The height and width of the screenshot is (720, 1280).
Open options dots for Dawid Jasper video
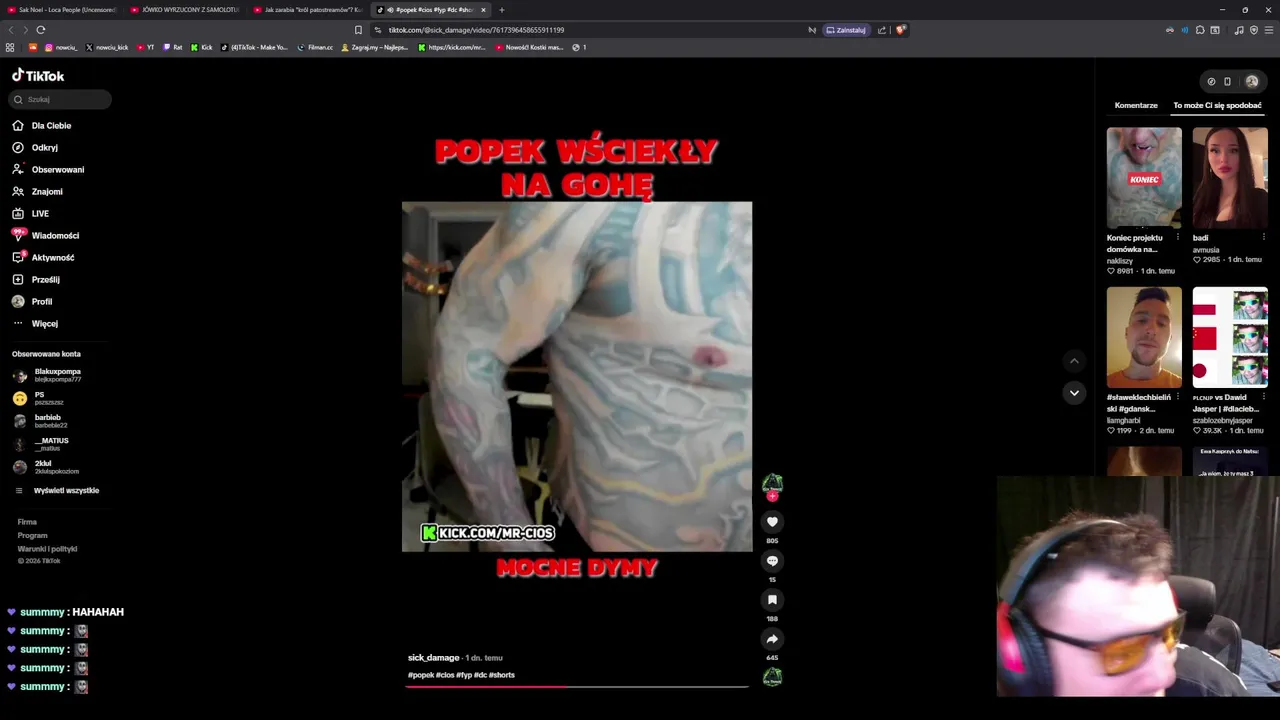[x=1263, y=398]
